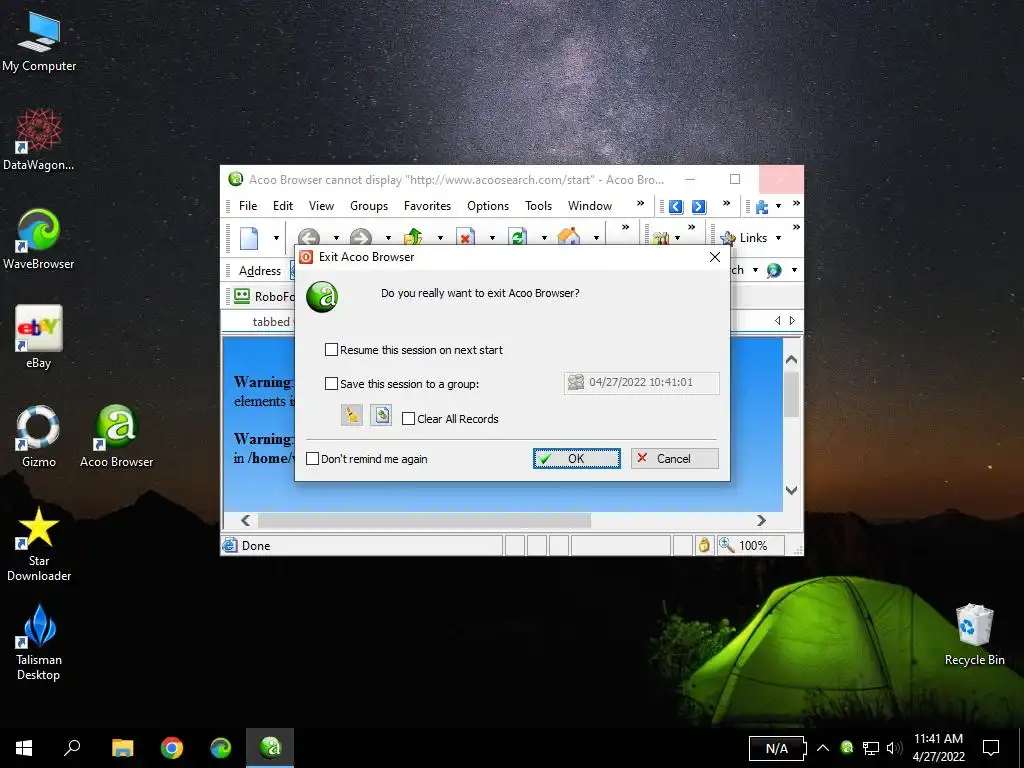The height and width of the screenshot is (768, 1024).
Task: Click the globe search-engine icon
Action: [x=774, y=270]
